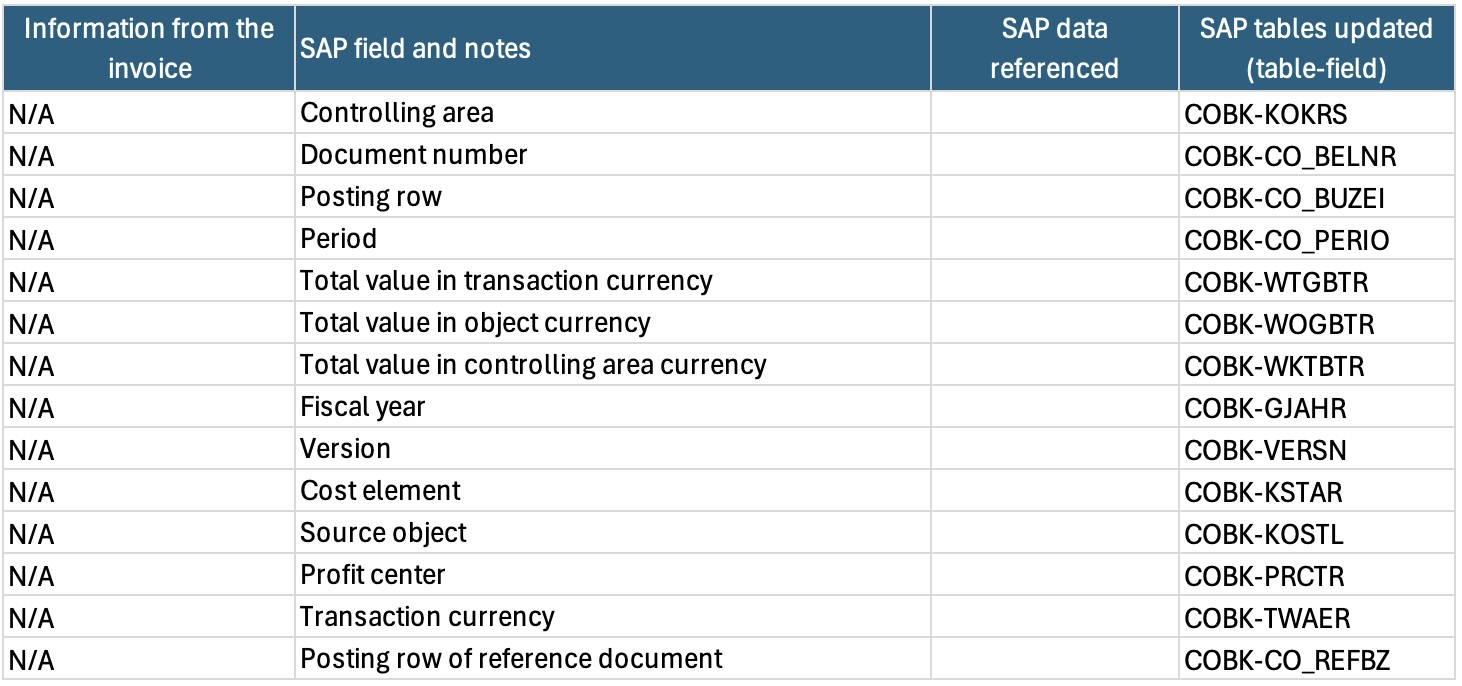The image size is (1462, 686).
Task: Click the COBK-PRCTR cell
Action: 1316,575
